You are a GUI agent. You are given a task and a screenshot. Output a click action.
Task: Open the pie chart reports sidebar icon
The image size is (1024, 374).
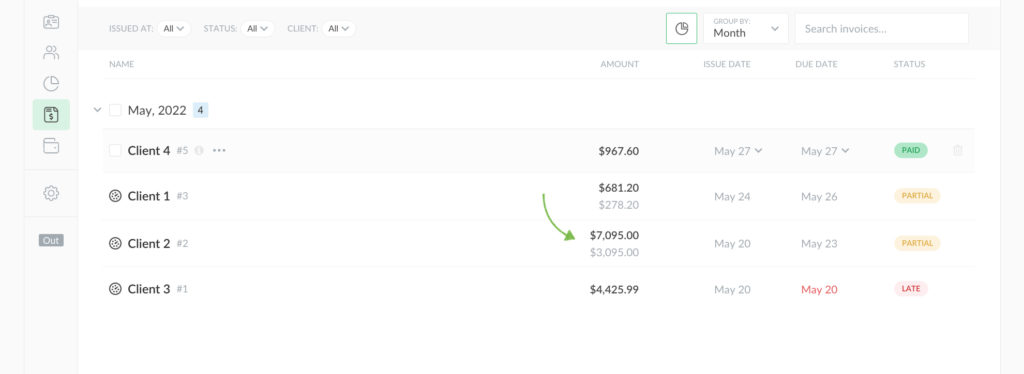click(x=51, y=84)
